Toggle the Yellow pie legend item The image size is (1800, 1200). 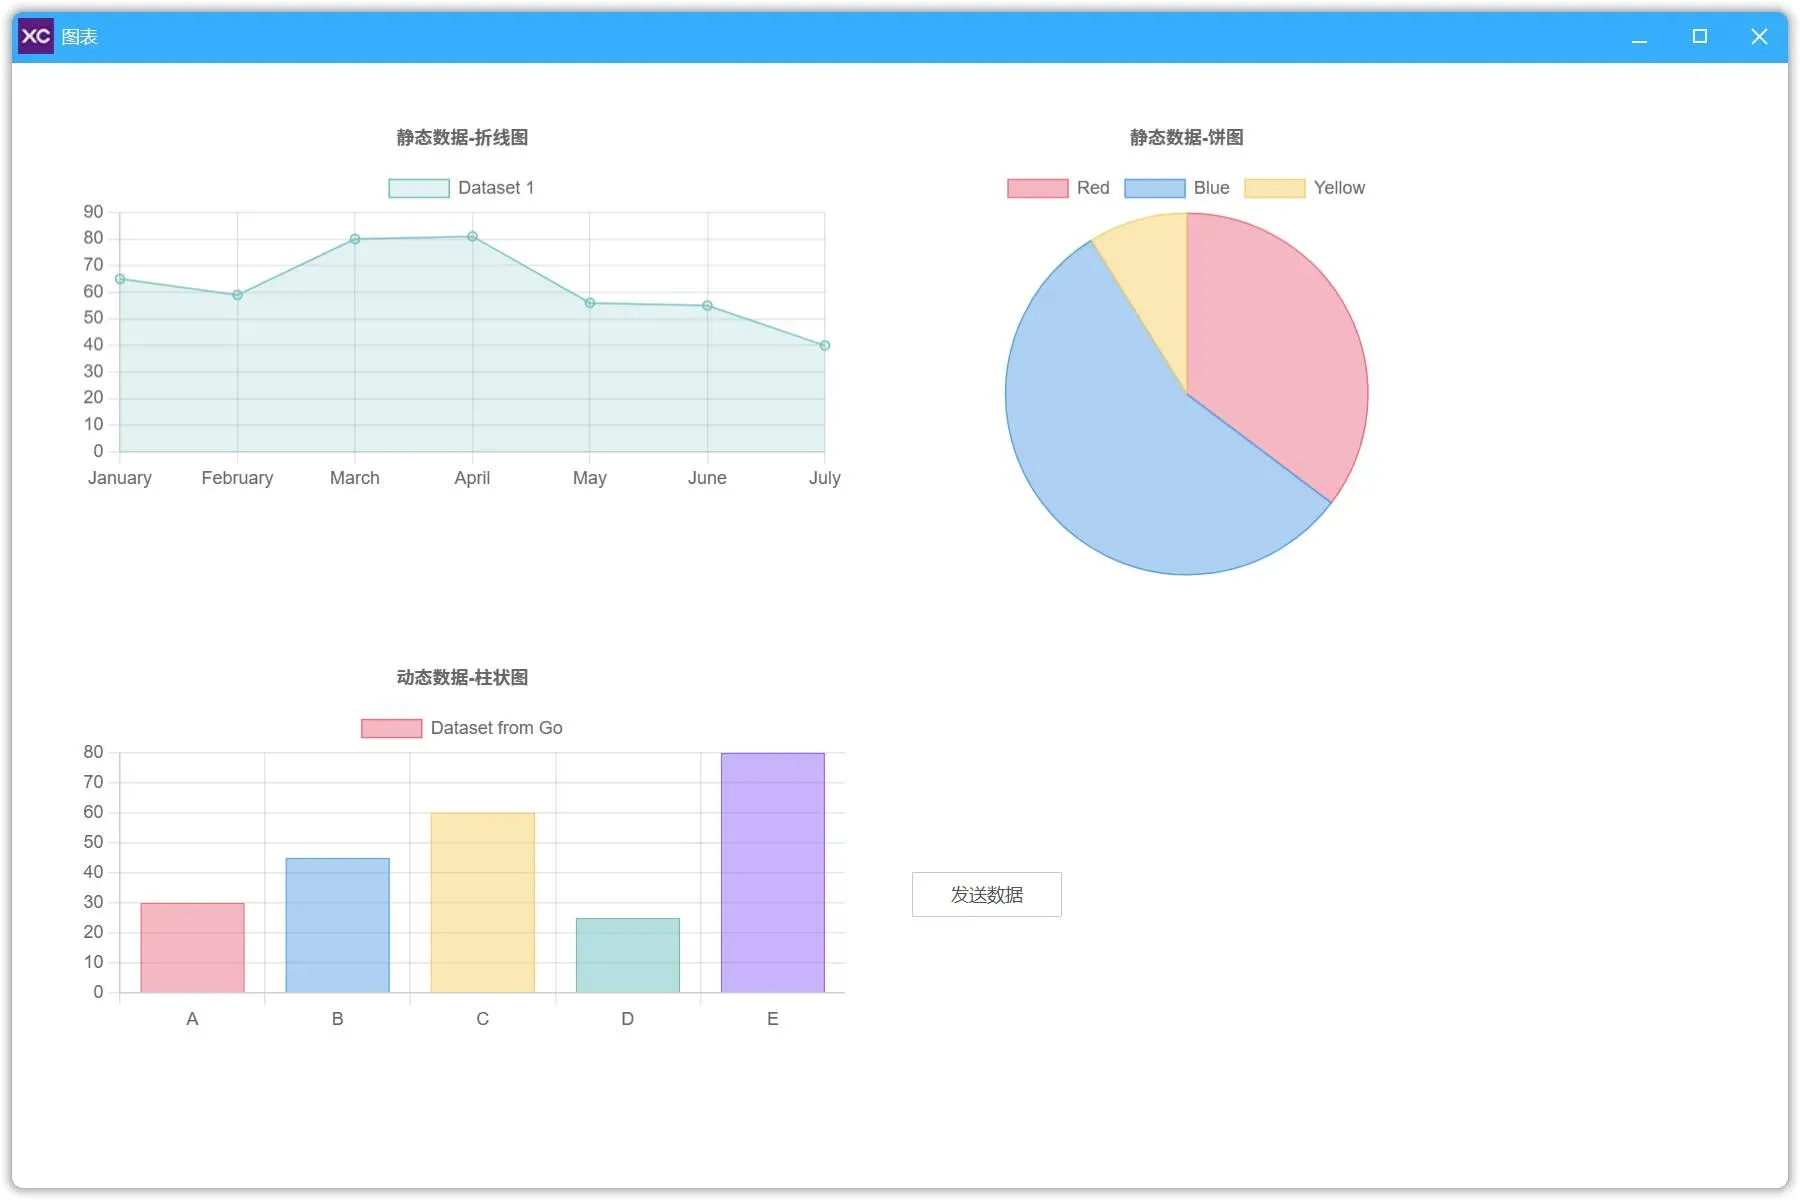[1304, 188]
